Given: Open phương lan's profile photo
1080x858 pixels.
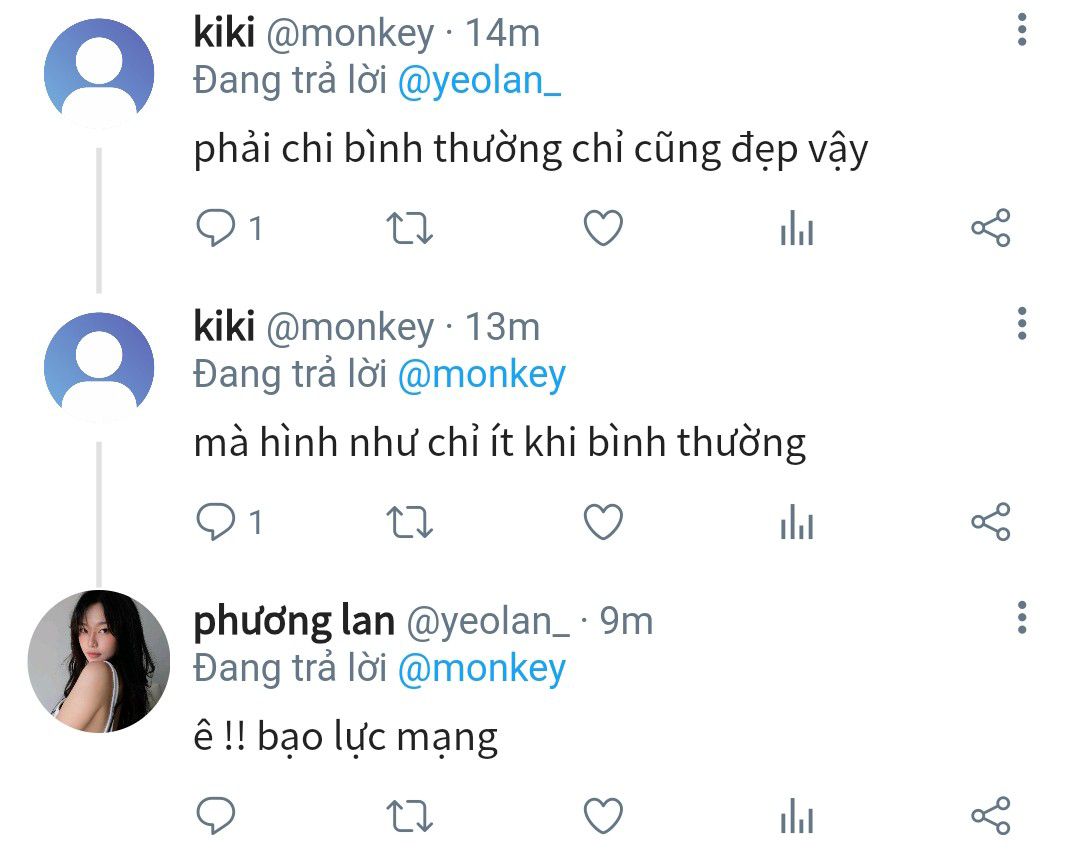Looking at the screenshot, I should pos(98,661).
